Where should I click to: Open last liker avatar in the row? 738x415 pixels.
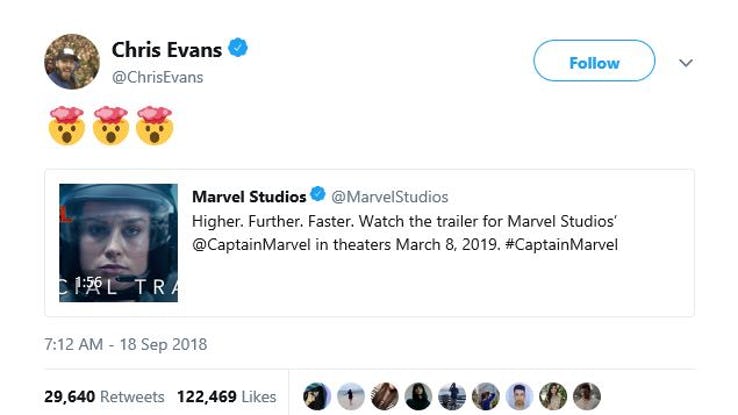(586, 397)
